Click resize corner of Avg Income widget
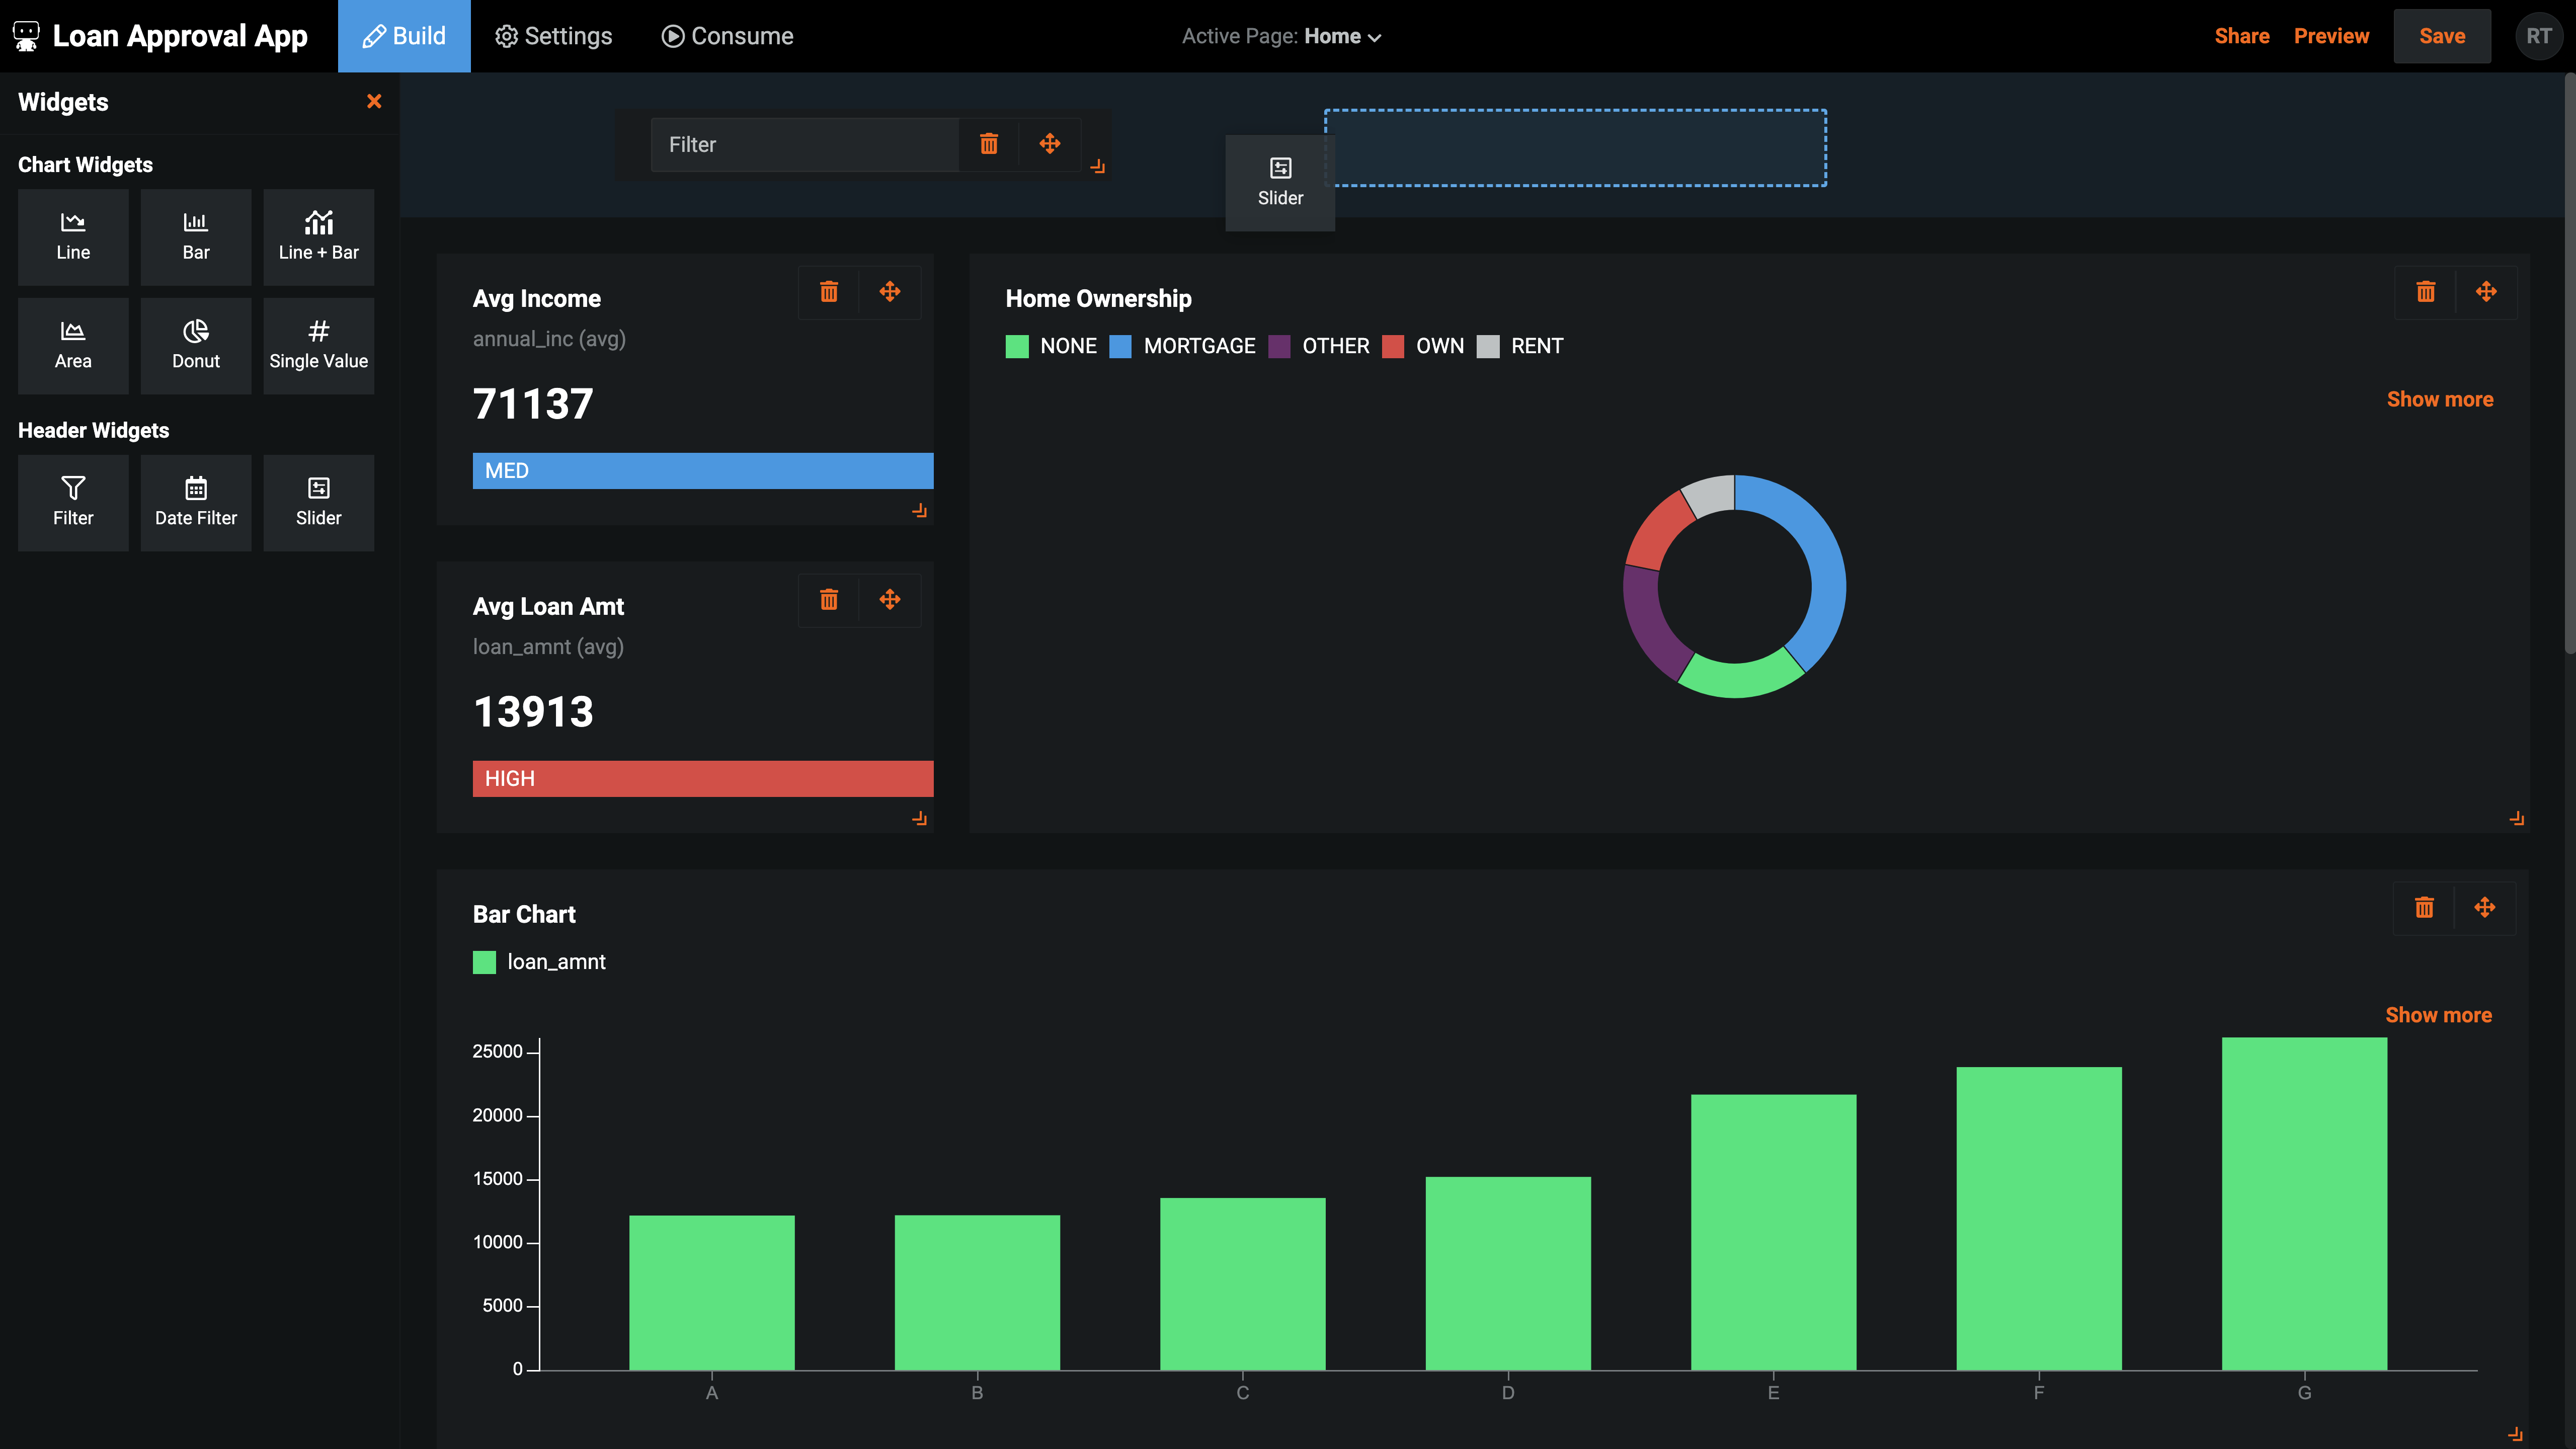2576x1449 pixels. coord(920,511)
